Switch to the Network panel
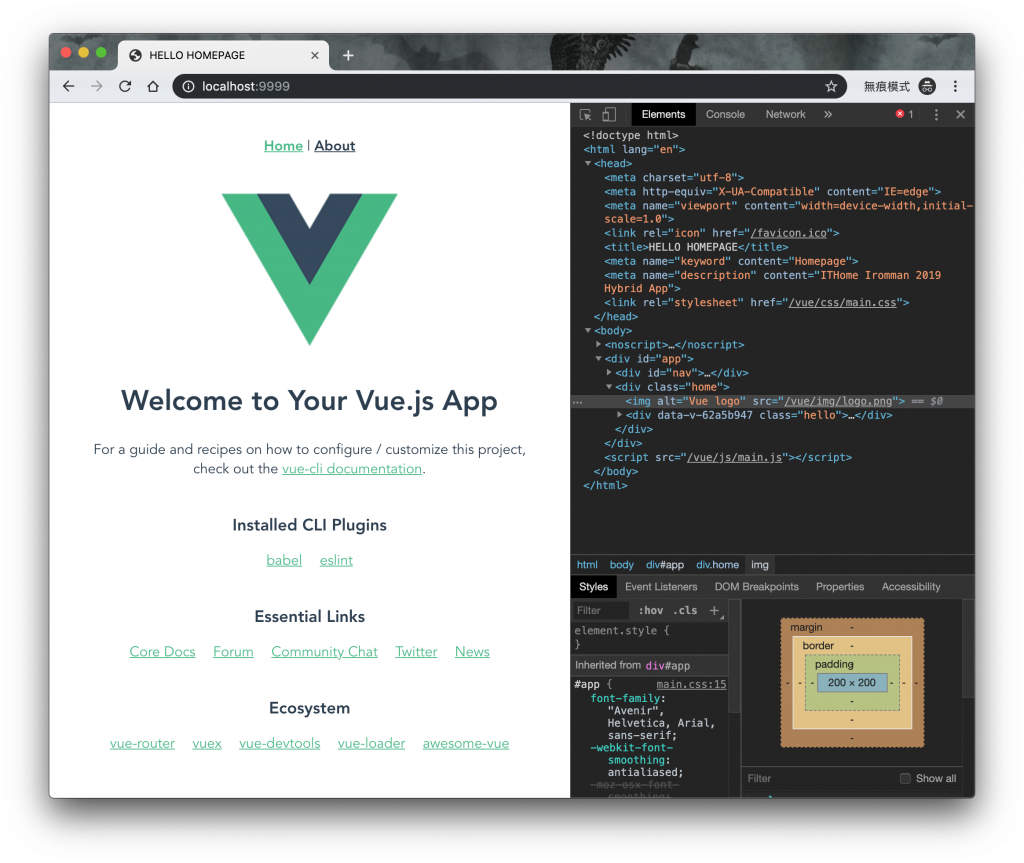The height and width of the screenshot is (863, 1024). 785,114
